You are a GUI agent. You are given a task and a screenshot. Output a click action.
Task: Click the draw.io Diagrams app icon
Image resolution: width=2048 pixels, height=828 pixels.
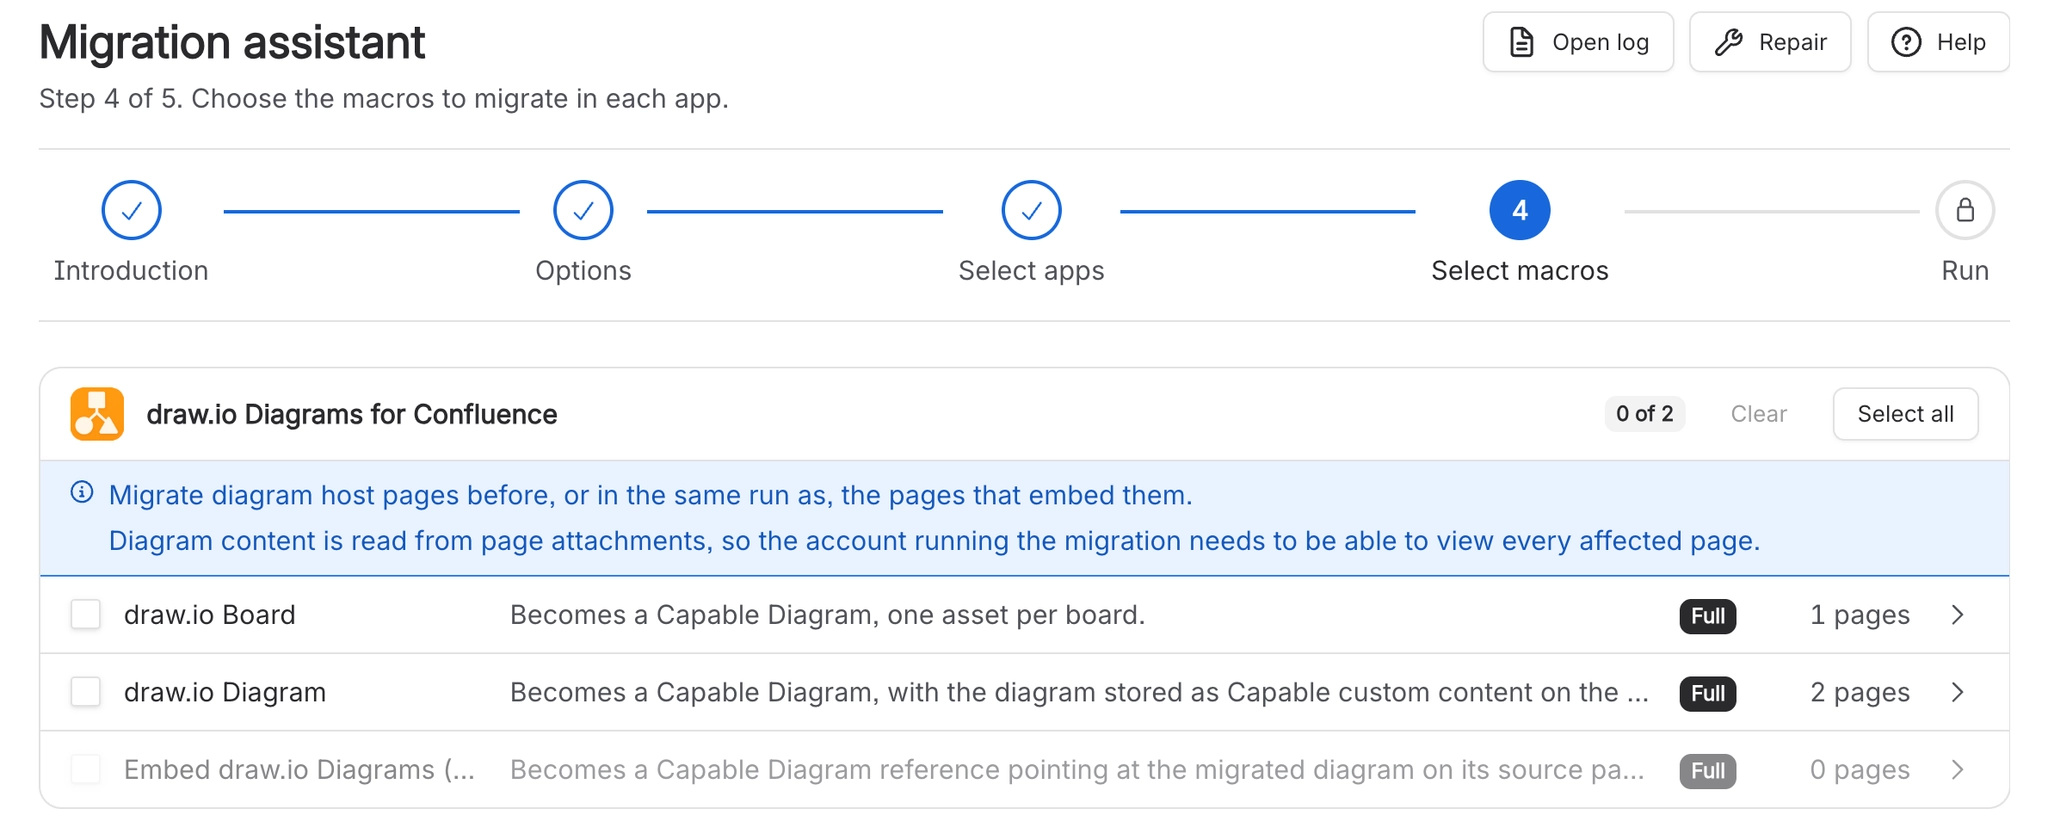pos(97,414)
